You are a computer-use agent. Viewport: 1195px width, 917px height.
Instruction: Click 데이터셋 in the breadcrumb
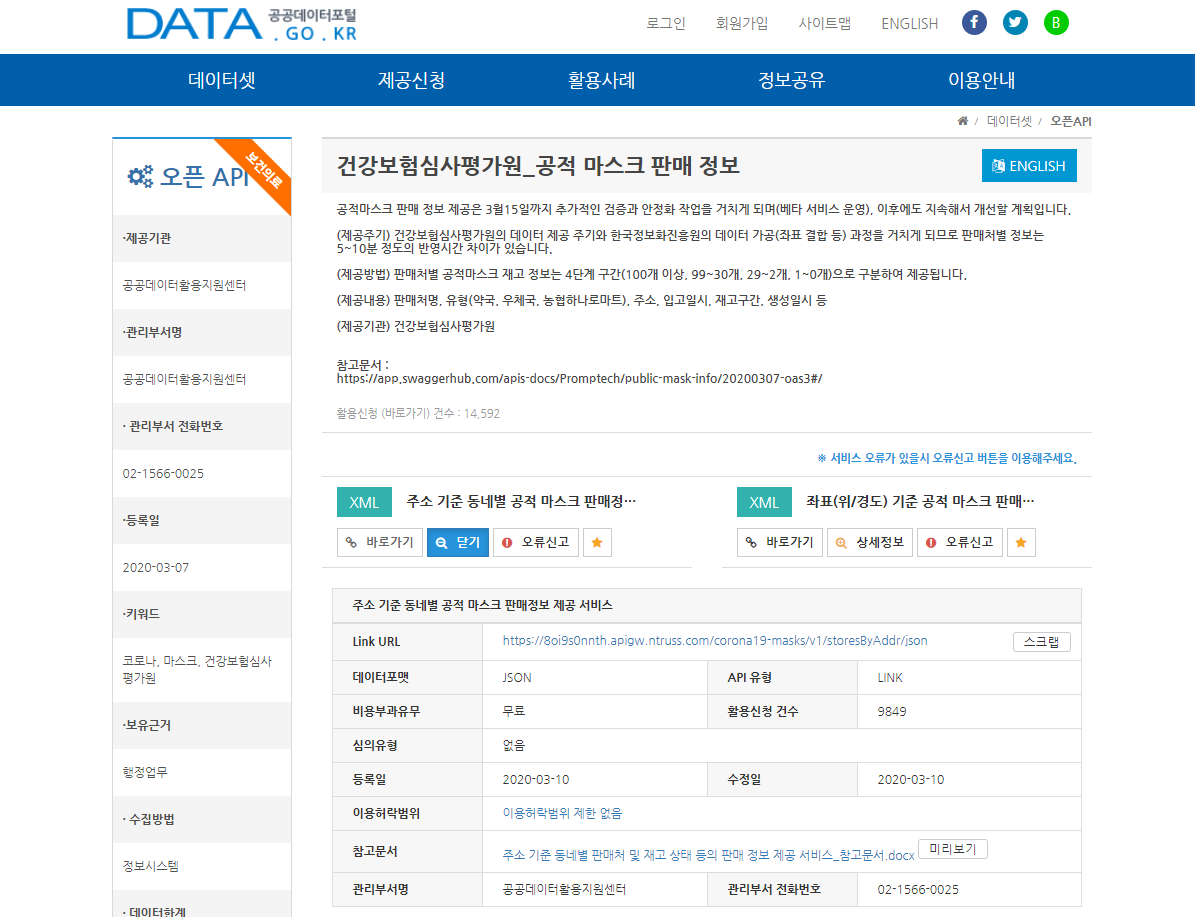(1009, 120)
